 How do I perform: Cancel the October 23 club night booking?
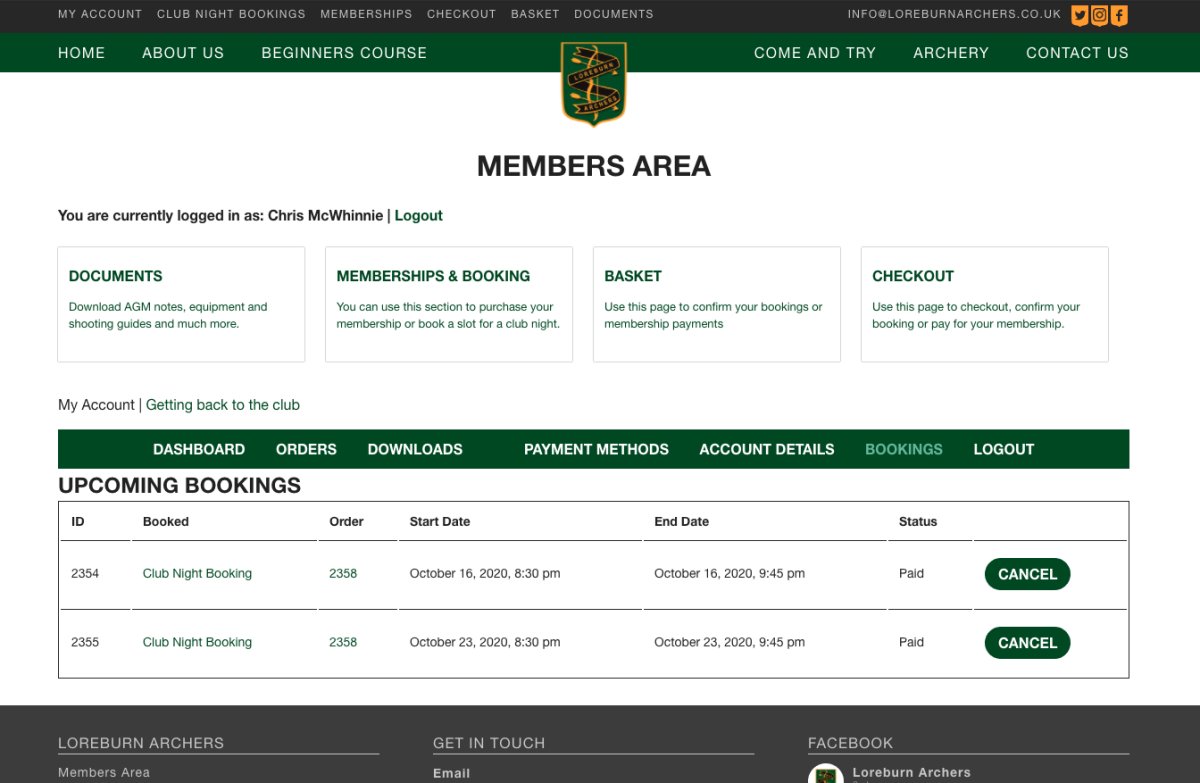point(1027,643)
